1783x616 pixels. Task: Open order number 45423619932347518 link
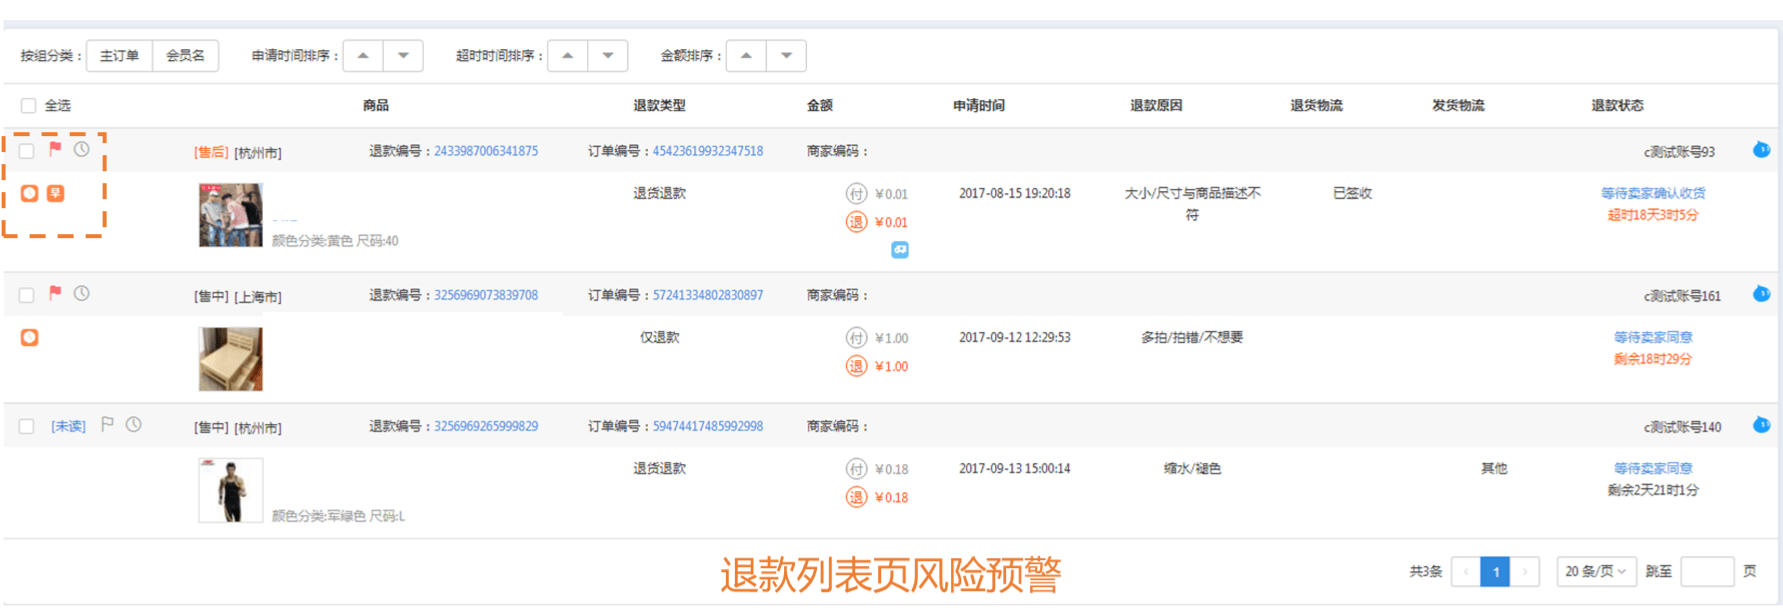tap(708, 151)
